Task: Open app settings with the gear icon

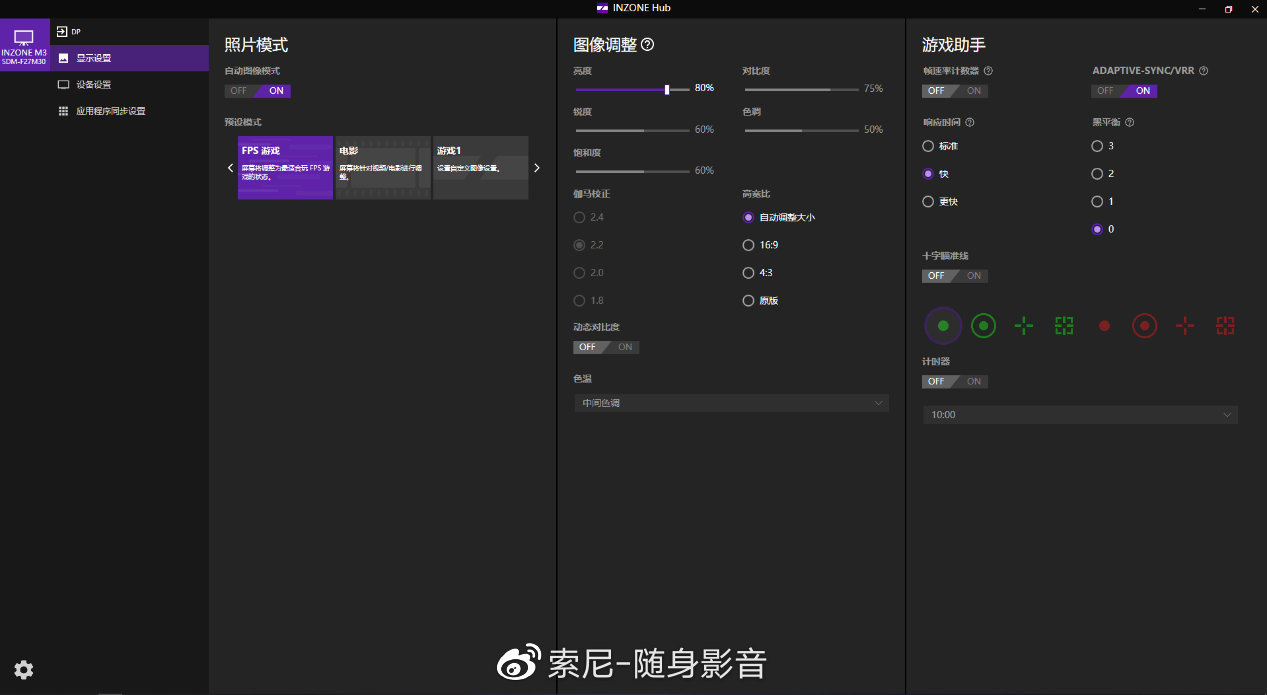Action: pyautogui.click(x=24, y=670)
